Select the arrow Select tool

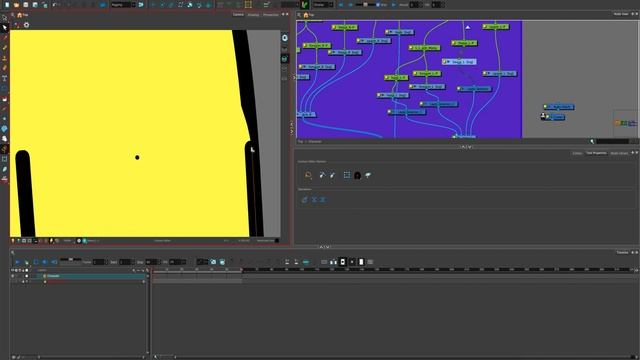click(x=4, y=28)
